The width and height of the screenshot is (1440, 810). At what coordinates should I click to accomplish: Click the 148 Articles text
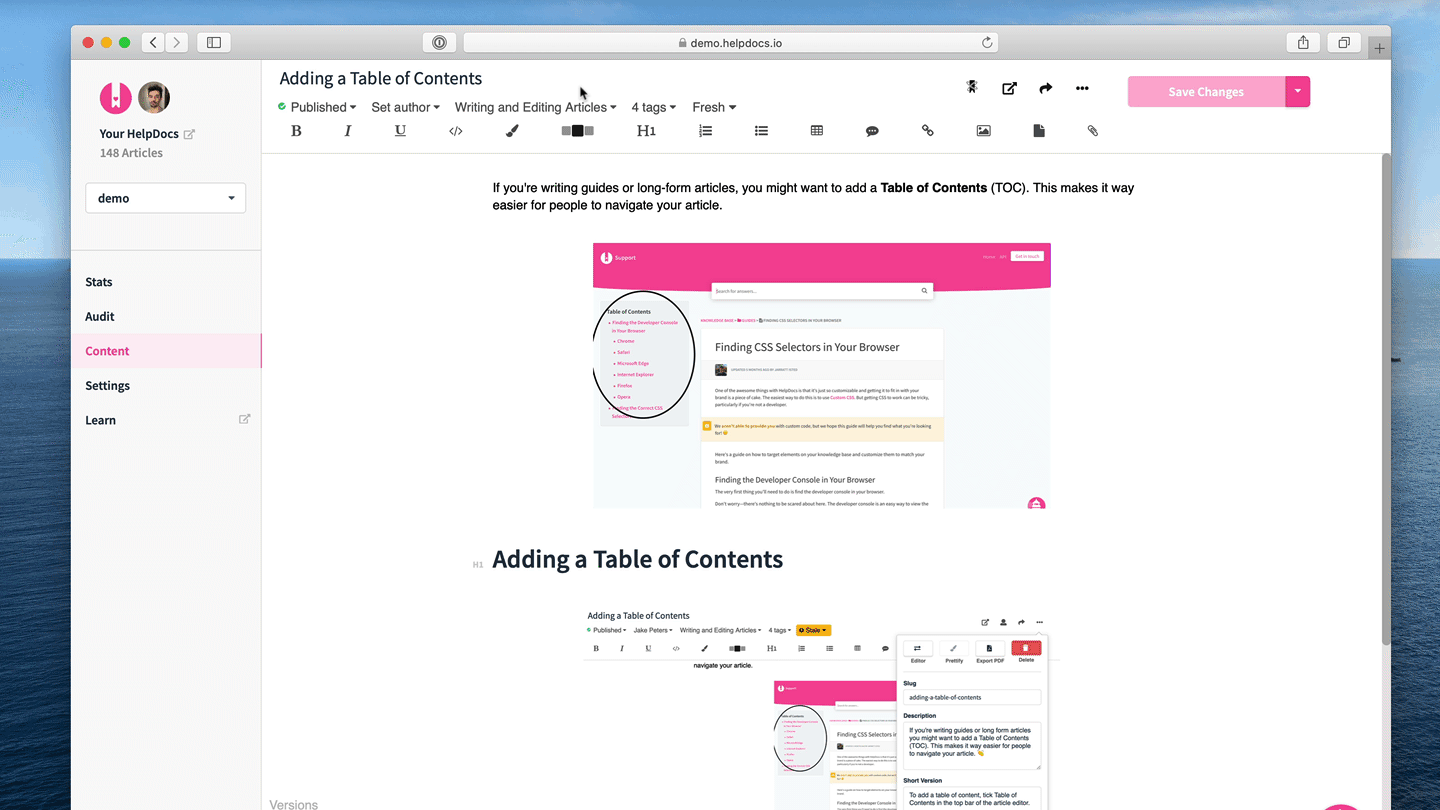[131, 153]
